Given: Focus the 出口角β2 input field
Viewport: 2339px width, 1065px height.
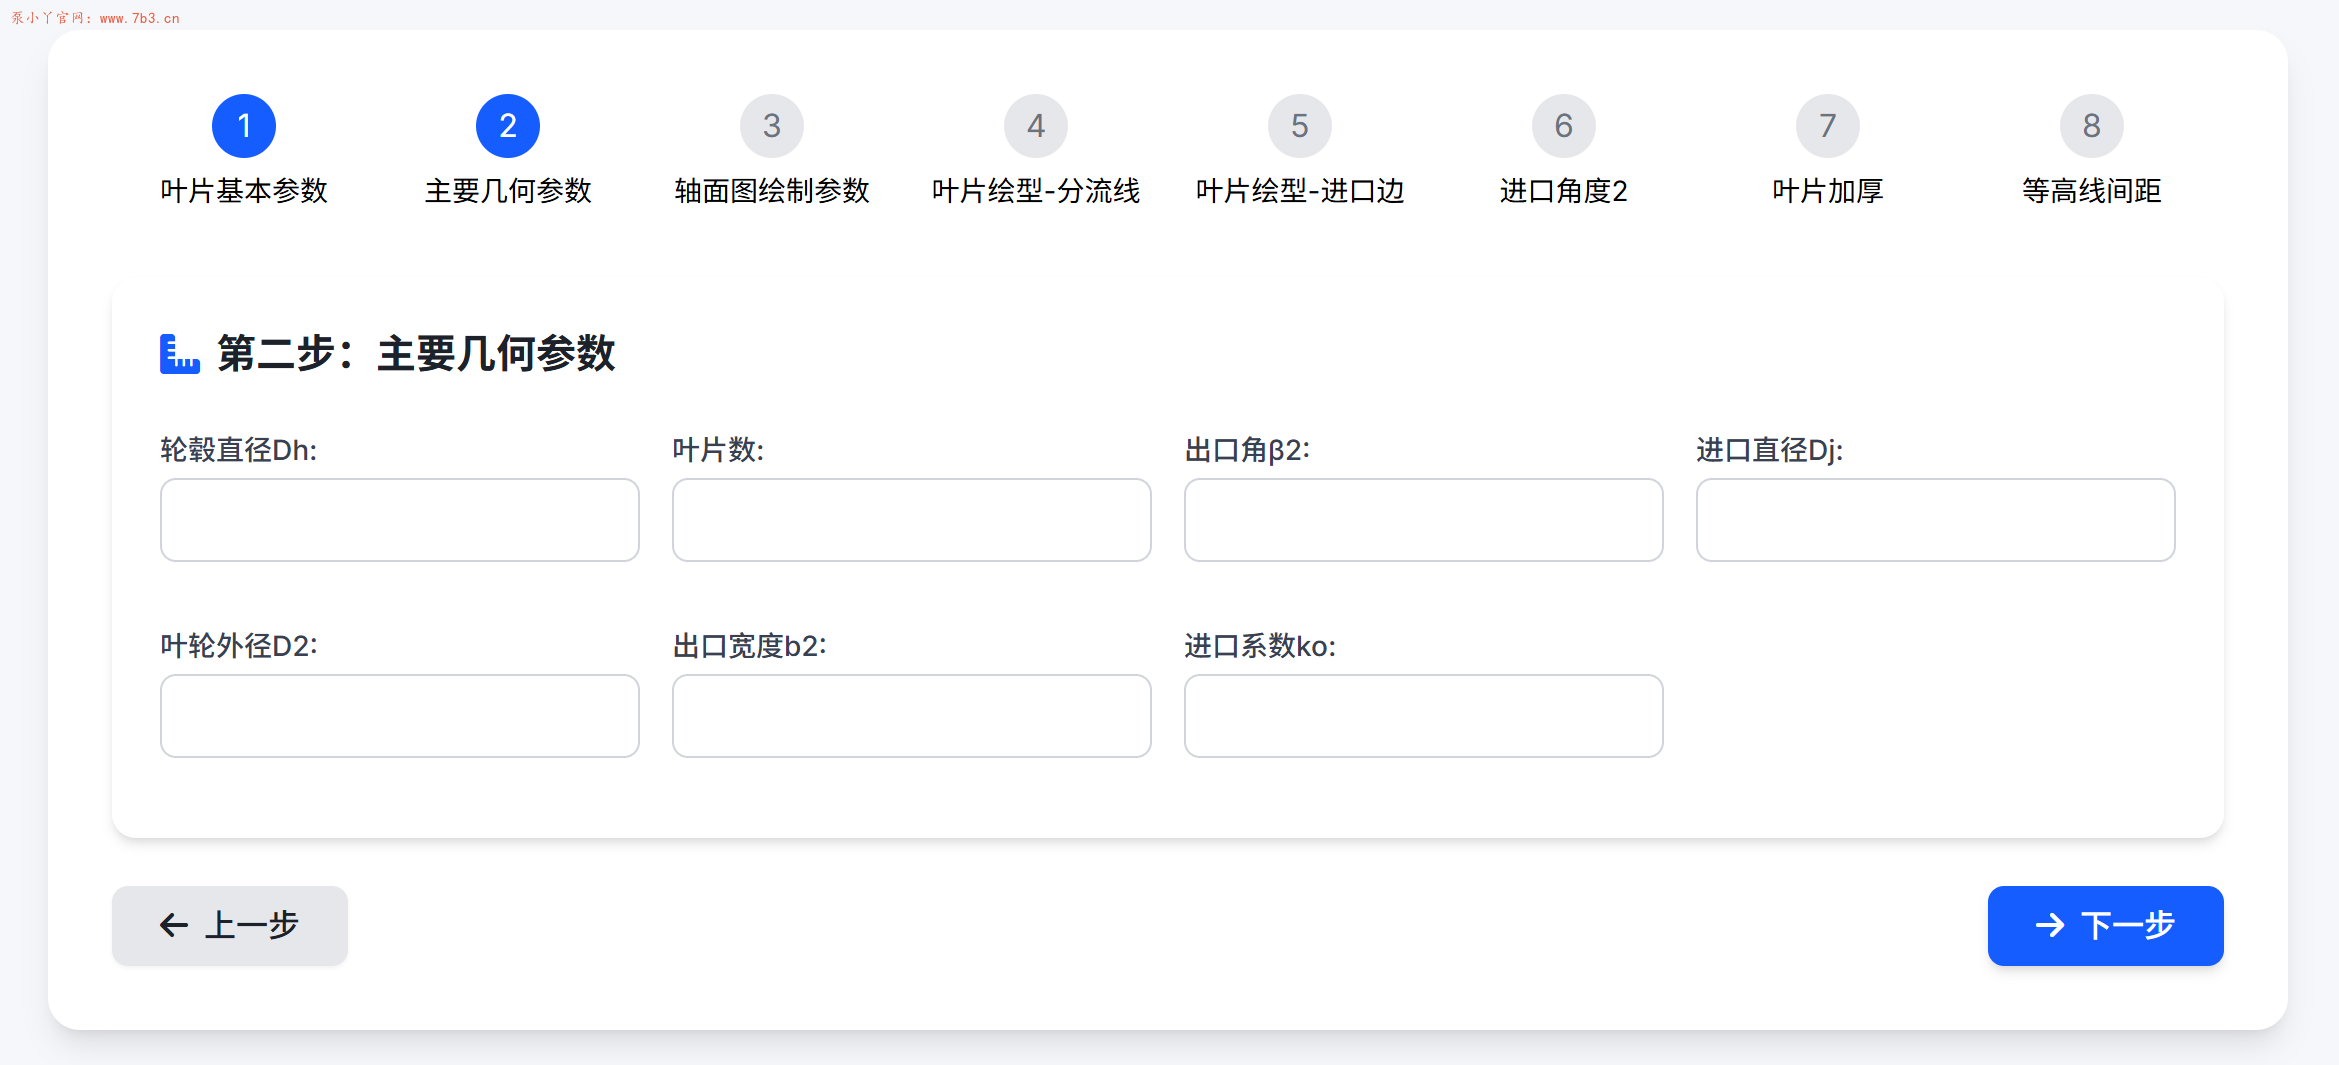Looking at the screenshot, I should click(x=1424, y=520).
